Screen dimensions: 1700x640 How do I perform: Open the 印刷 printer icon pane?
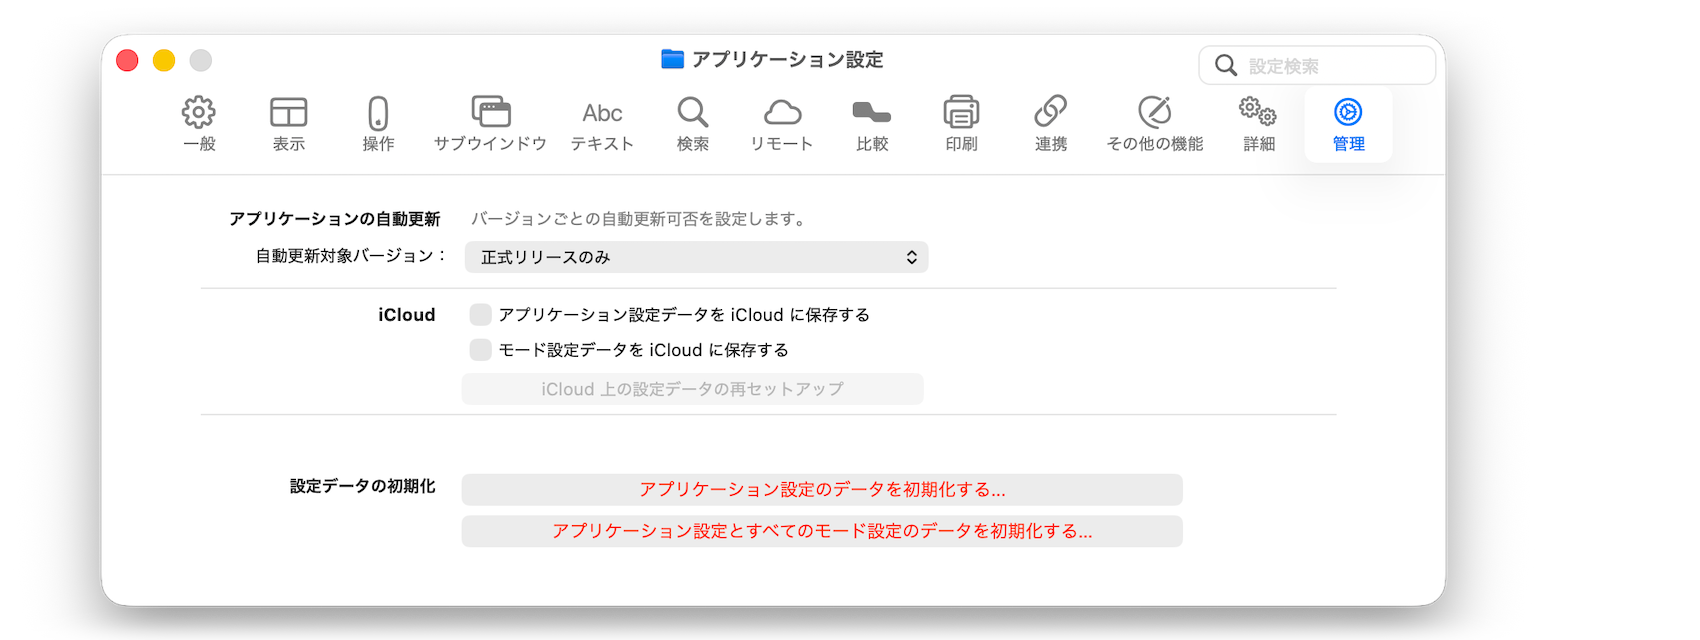(961, 123)
